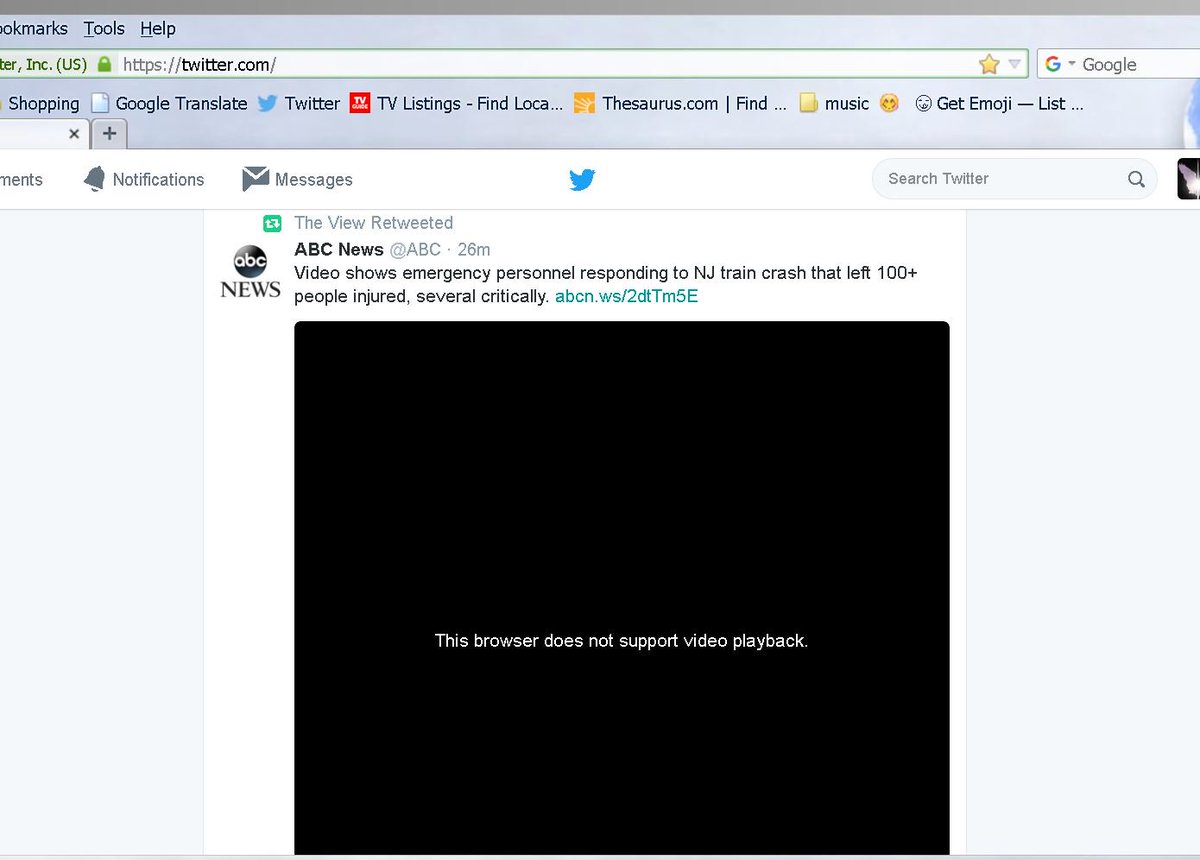The height and width of the screenshot is (860, 1200).
Task: Open the TV Listings bookmark
Action: pyautogui.click(x=457, y=103)
